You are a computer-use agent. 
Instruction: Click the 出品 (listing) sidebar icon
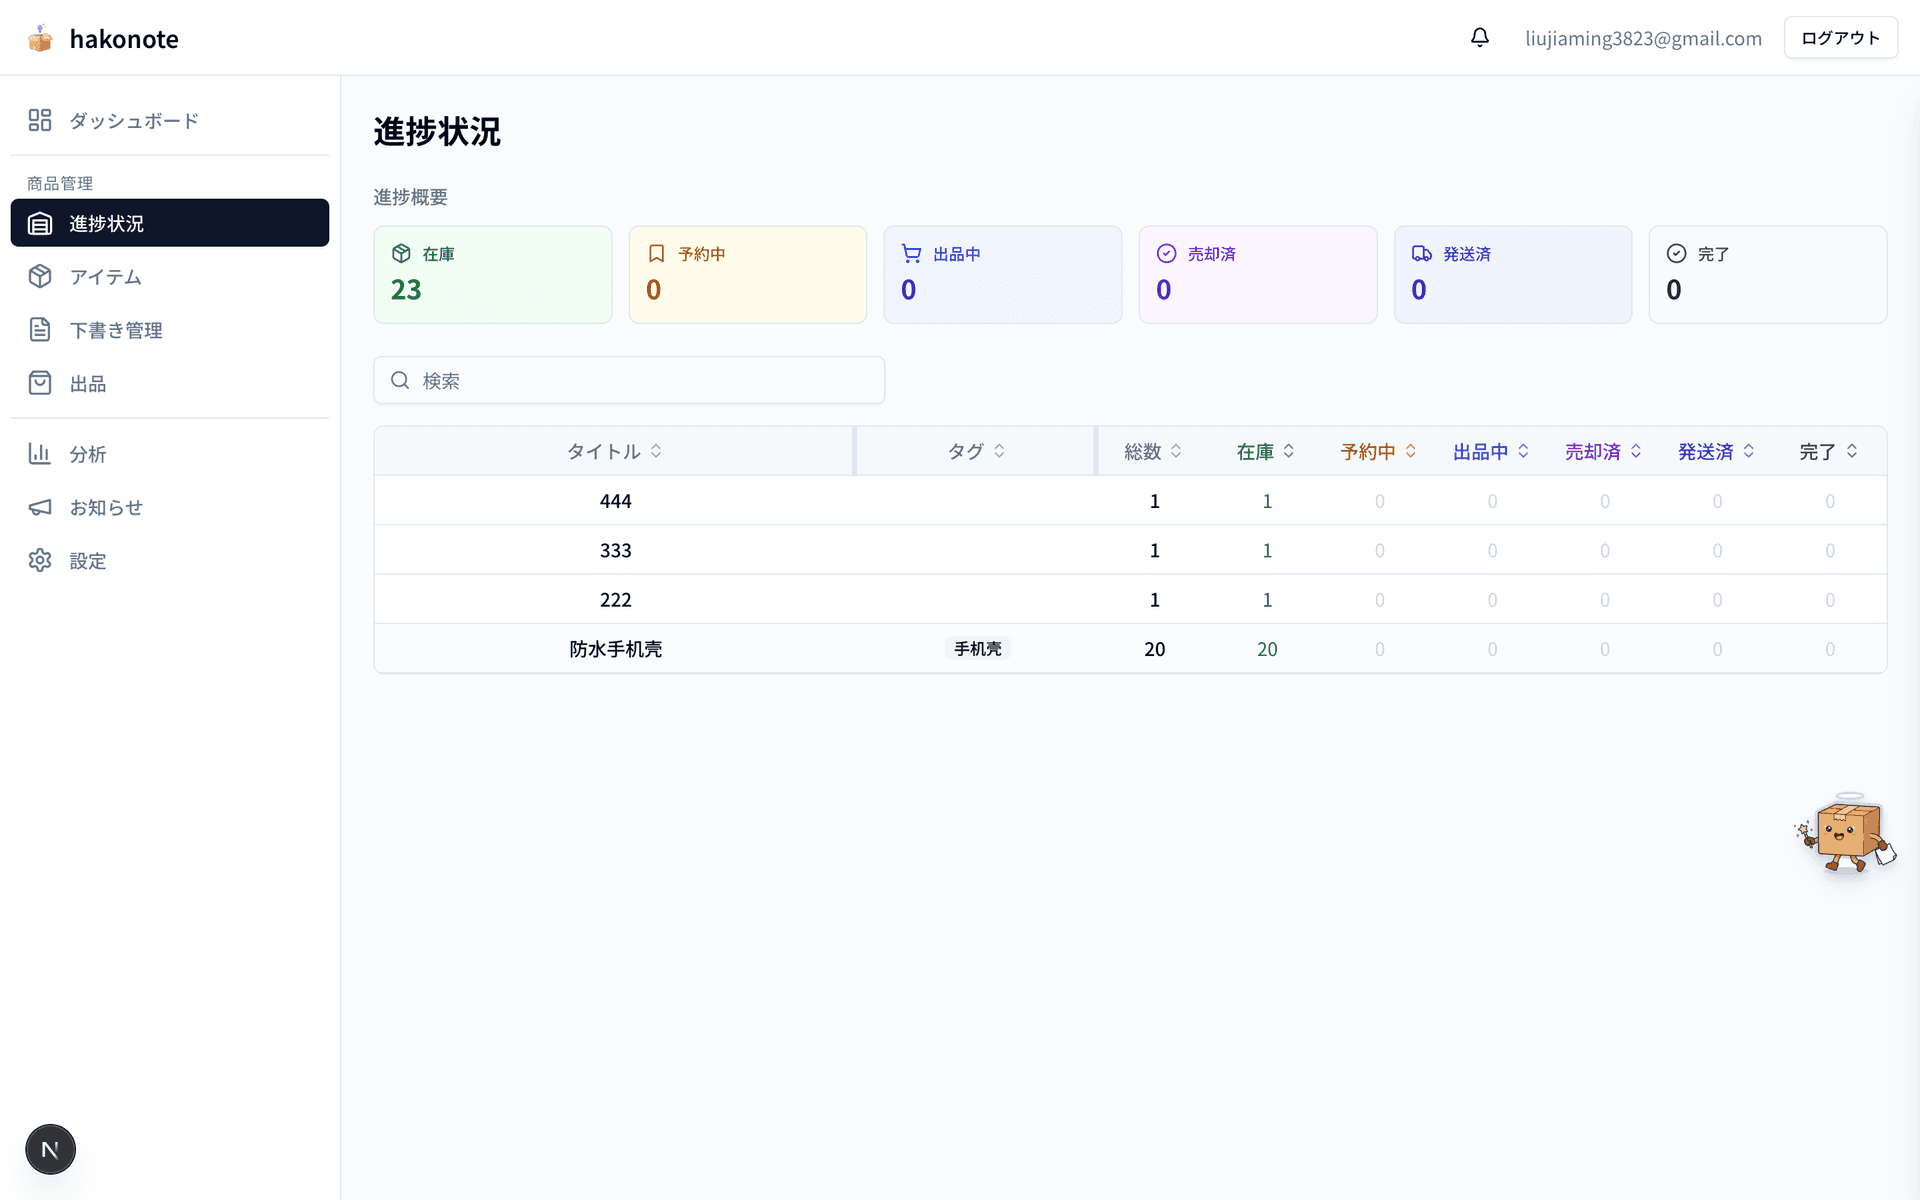coord(40,382)
